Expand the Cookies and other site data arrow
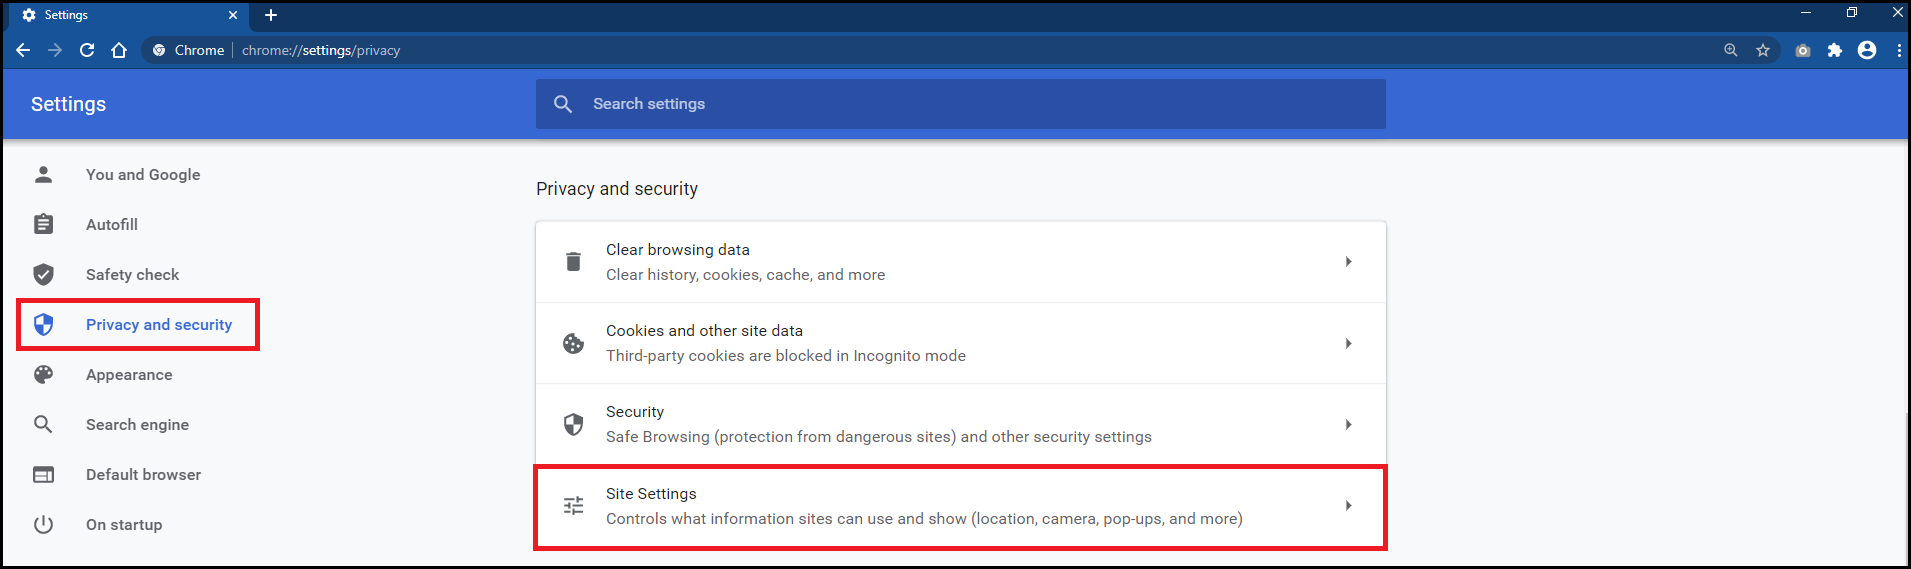Viewport: 1911px width, 569px height. pos(1348,344)
